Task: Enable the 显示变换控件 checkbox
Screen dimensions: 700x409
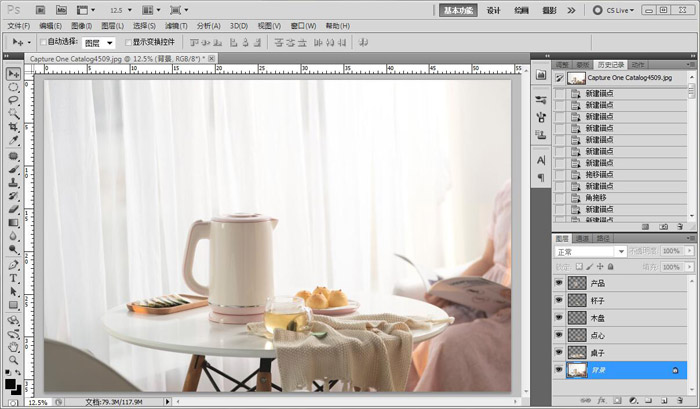Action: (x=126, y=43)
